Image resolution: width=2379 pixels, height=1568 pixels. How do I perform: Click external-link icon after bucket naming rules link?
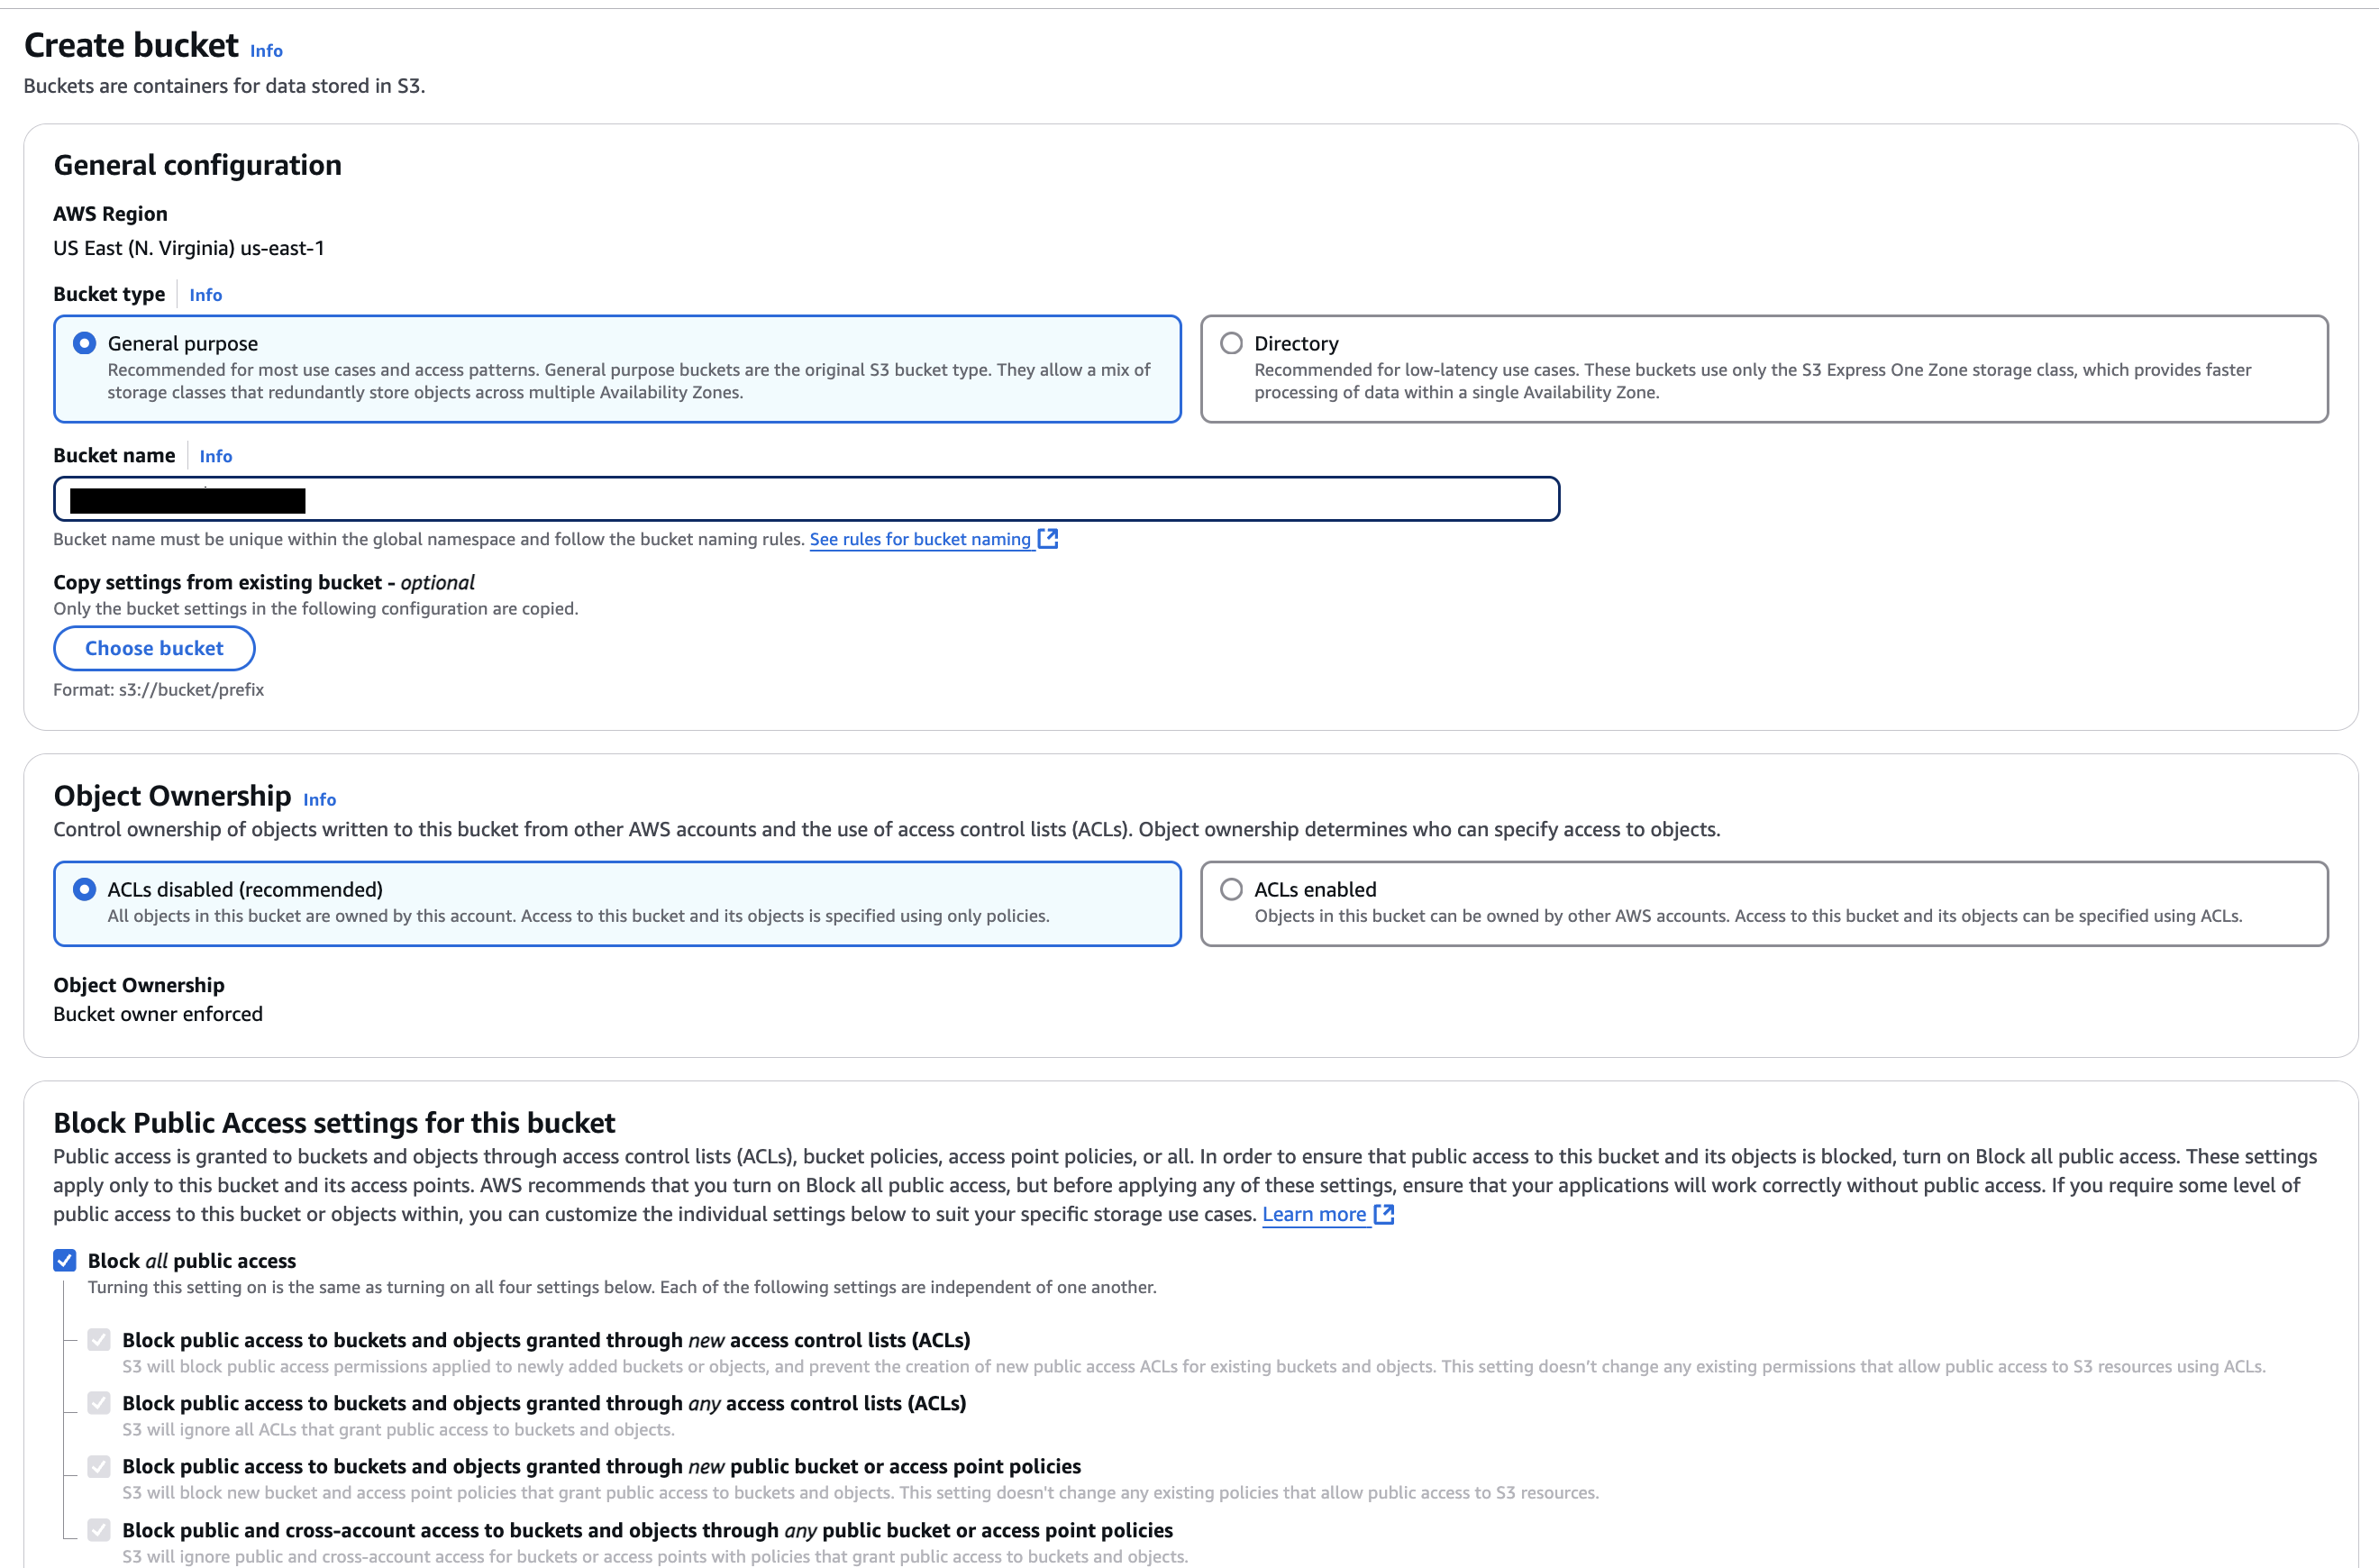[x=1048, y=538]
